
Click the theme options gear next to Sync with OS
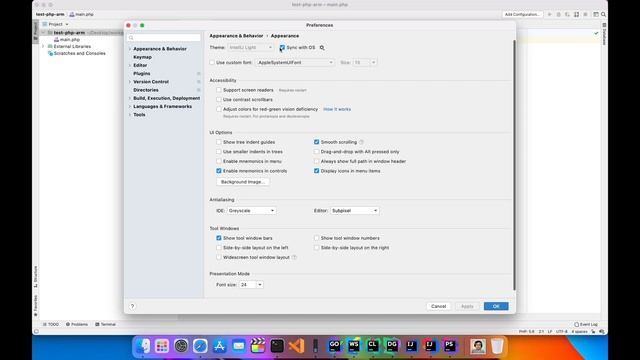pyautogui.click(x=322, y=48)
